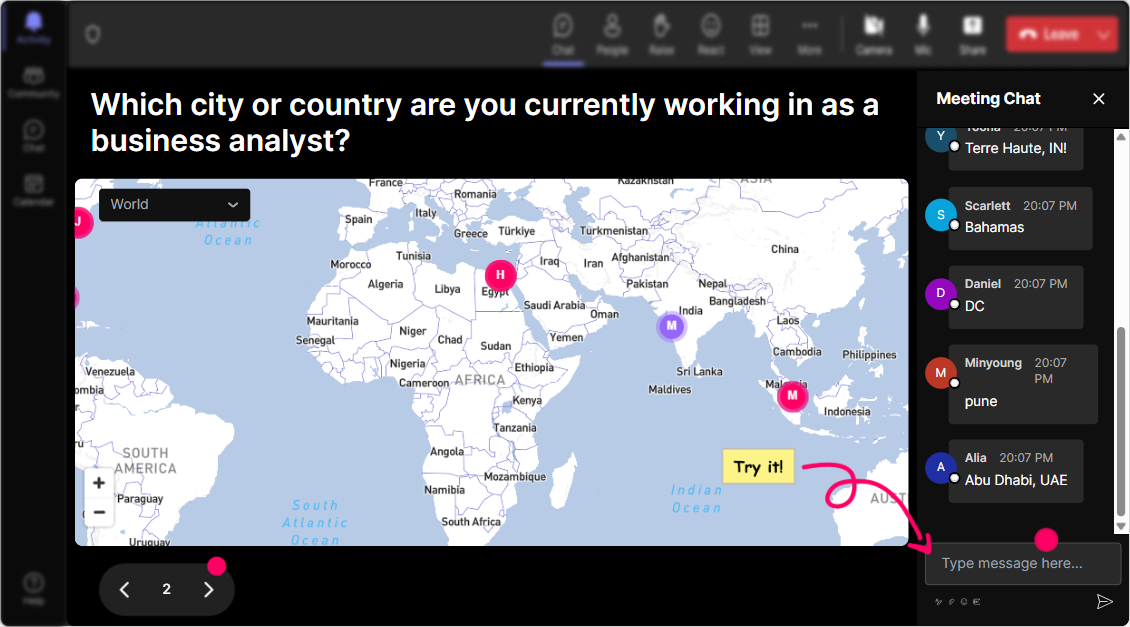Click the purple M pin near India
The image size is (1130, 627).
click(x=672, y=326)
